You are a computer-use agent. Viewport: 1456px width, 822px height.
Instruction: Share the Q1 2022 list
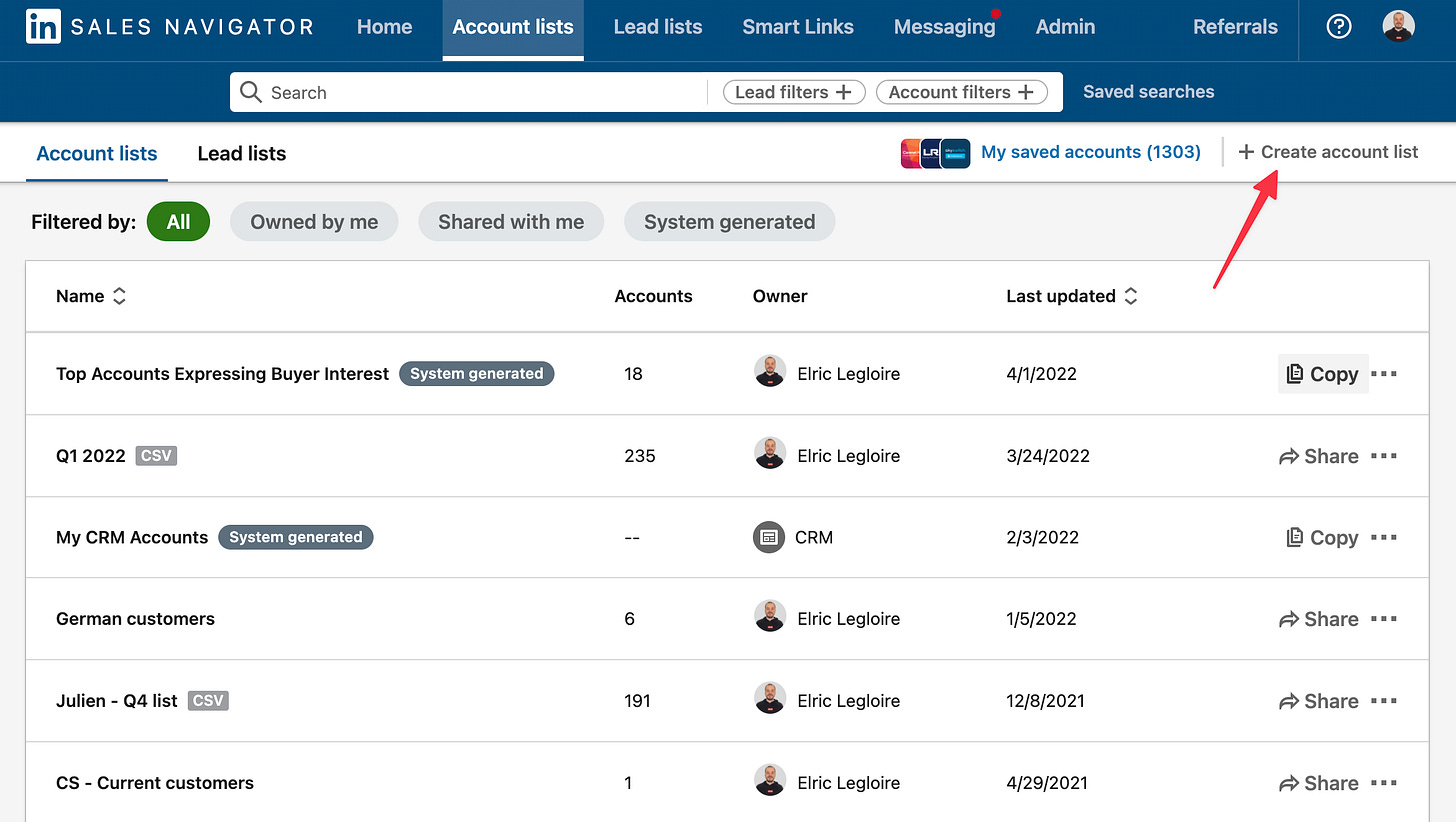tap(1319, 456)
